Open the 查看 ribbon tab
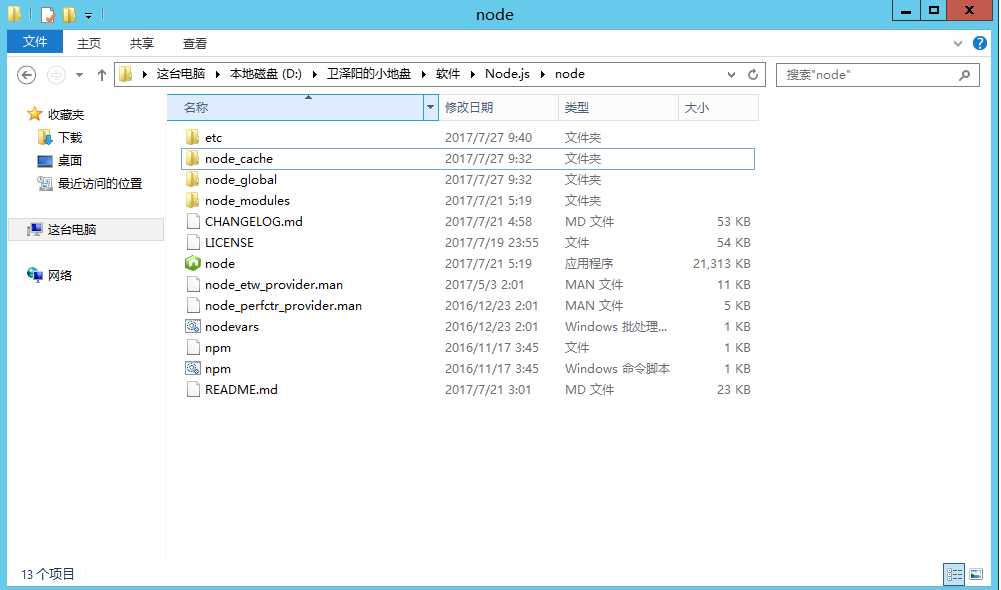The height and width of the screenshot is (590, 1001). click(x=195, y=43)
